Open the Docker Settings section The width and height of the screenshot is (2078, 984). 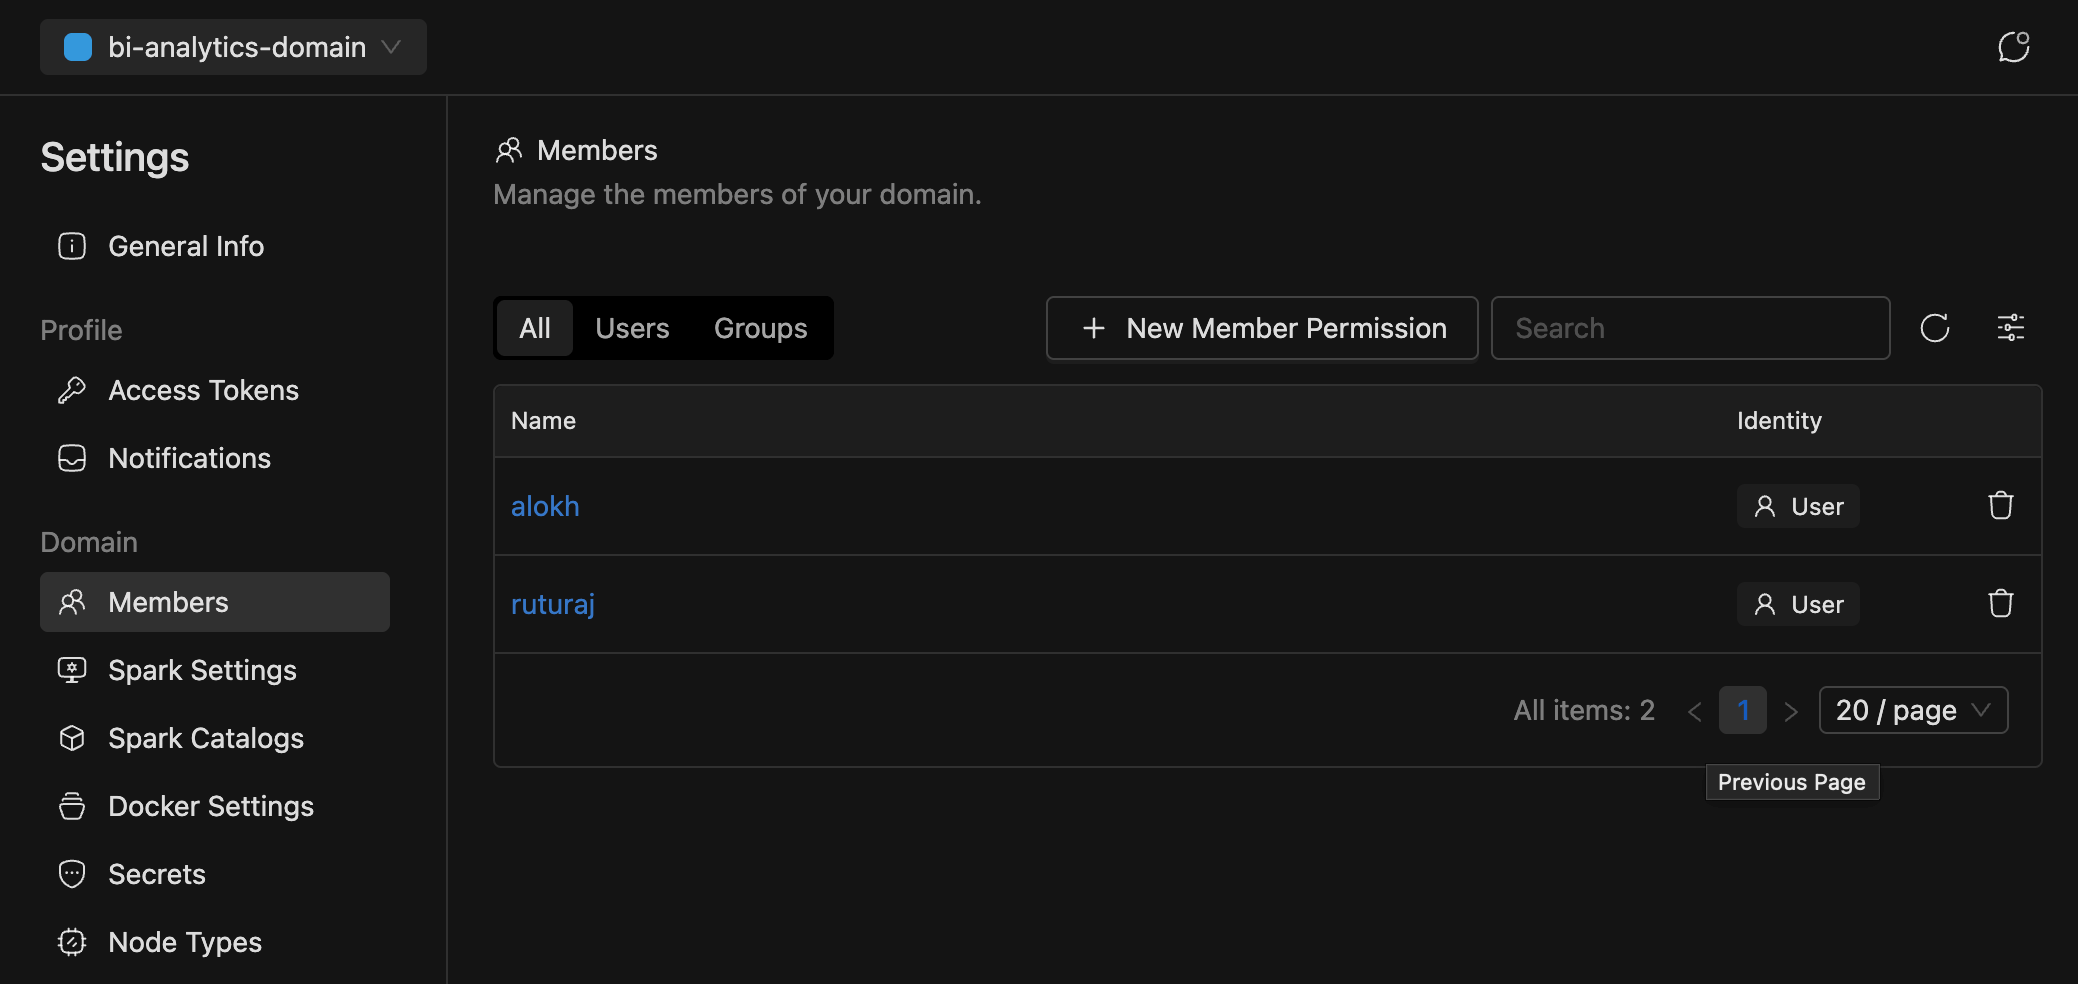[x=210, y=806]
